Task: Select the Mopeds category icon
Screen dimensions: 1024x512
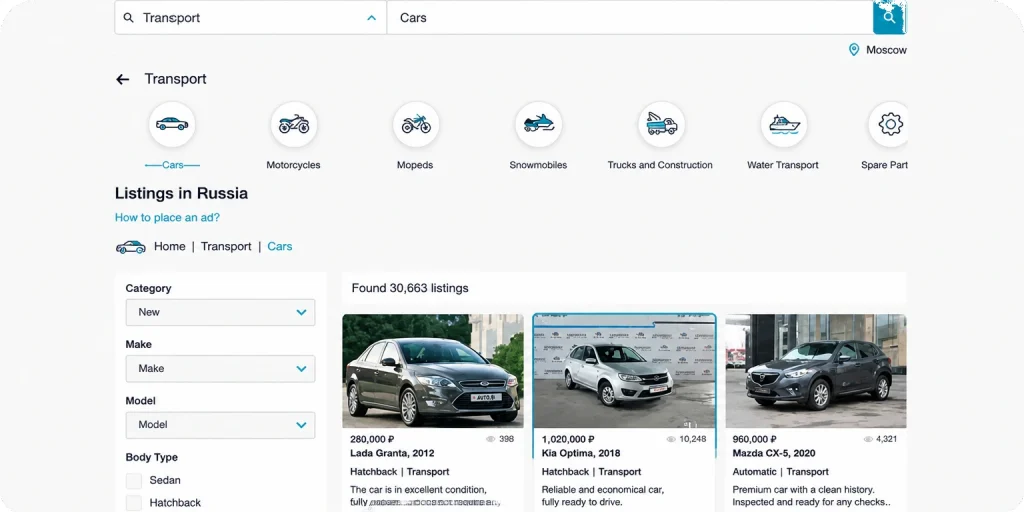Action: pos(416,124)
